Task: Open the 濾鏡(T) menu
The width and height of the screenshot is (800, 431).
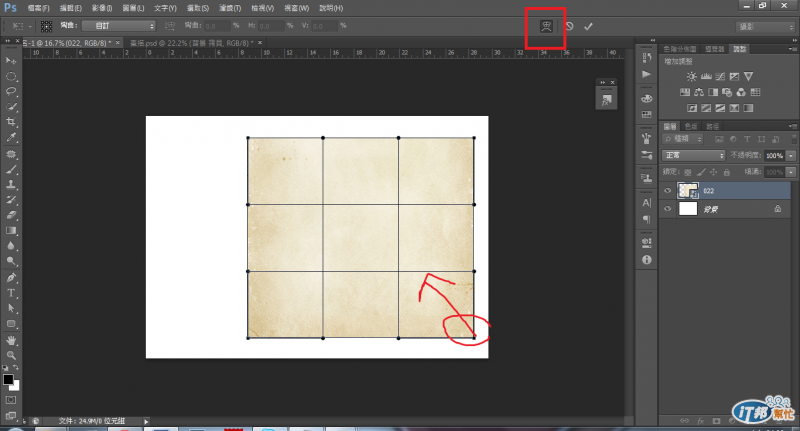Action: pos(230,8)
